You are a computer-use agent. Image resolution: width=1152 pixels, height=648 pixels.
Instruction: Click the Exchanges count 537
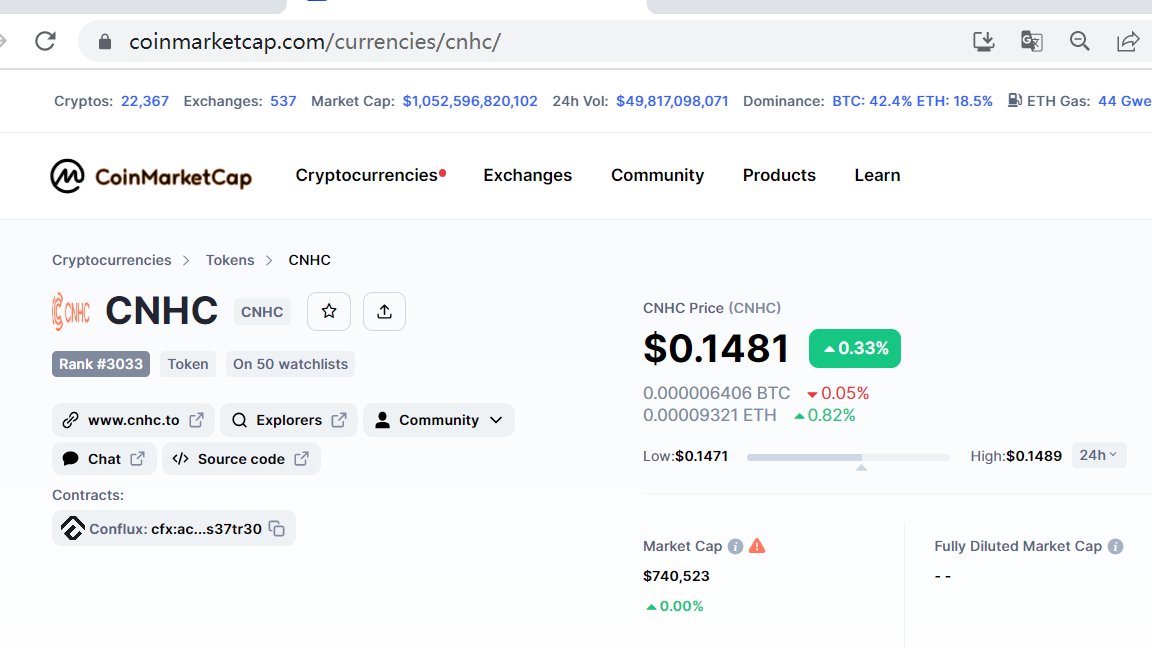[x=283, y=101]
